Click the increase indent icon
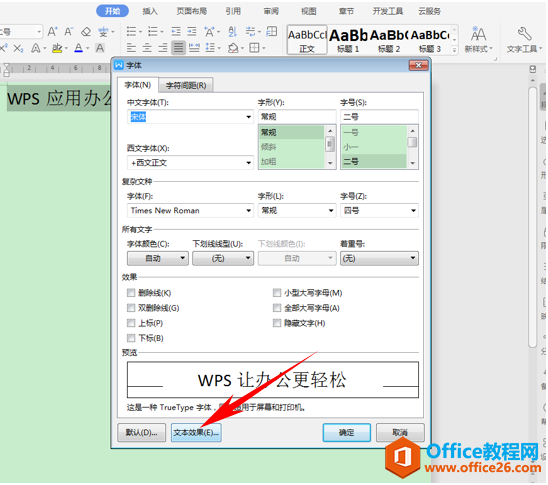This screenshot has width=548, height=485. (x=192, y=32)
